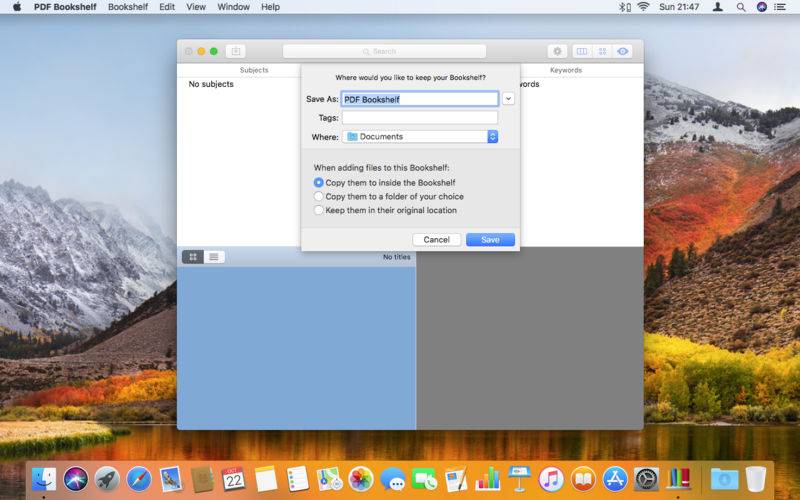Click the No subjects text

point(211,84)
